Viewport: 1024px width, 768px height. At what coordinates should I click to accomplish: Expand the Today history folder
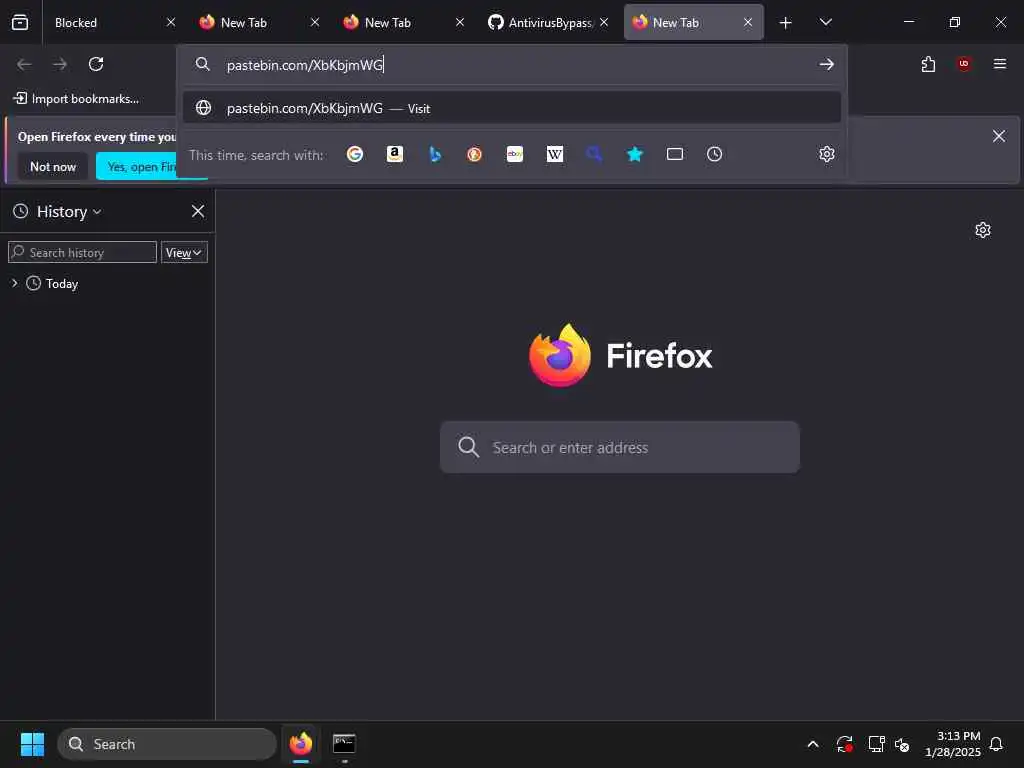(x=14, y=283)
